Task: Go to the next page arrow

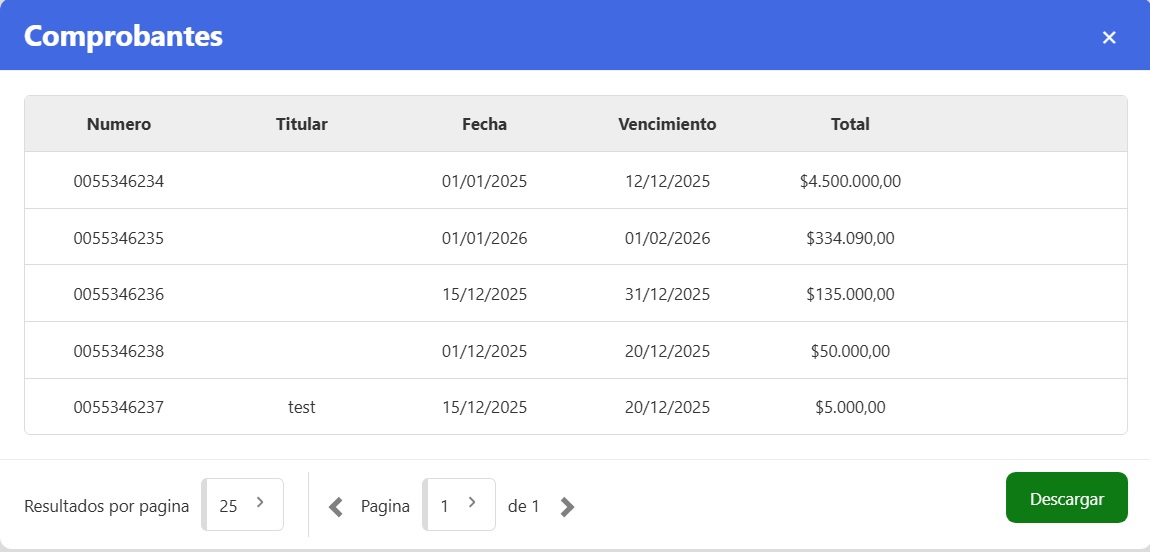Action: [x=567, y=507]
